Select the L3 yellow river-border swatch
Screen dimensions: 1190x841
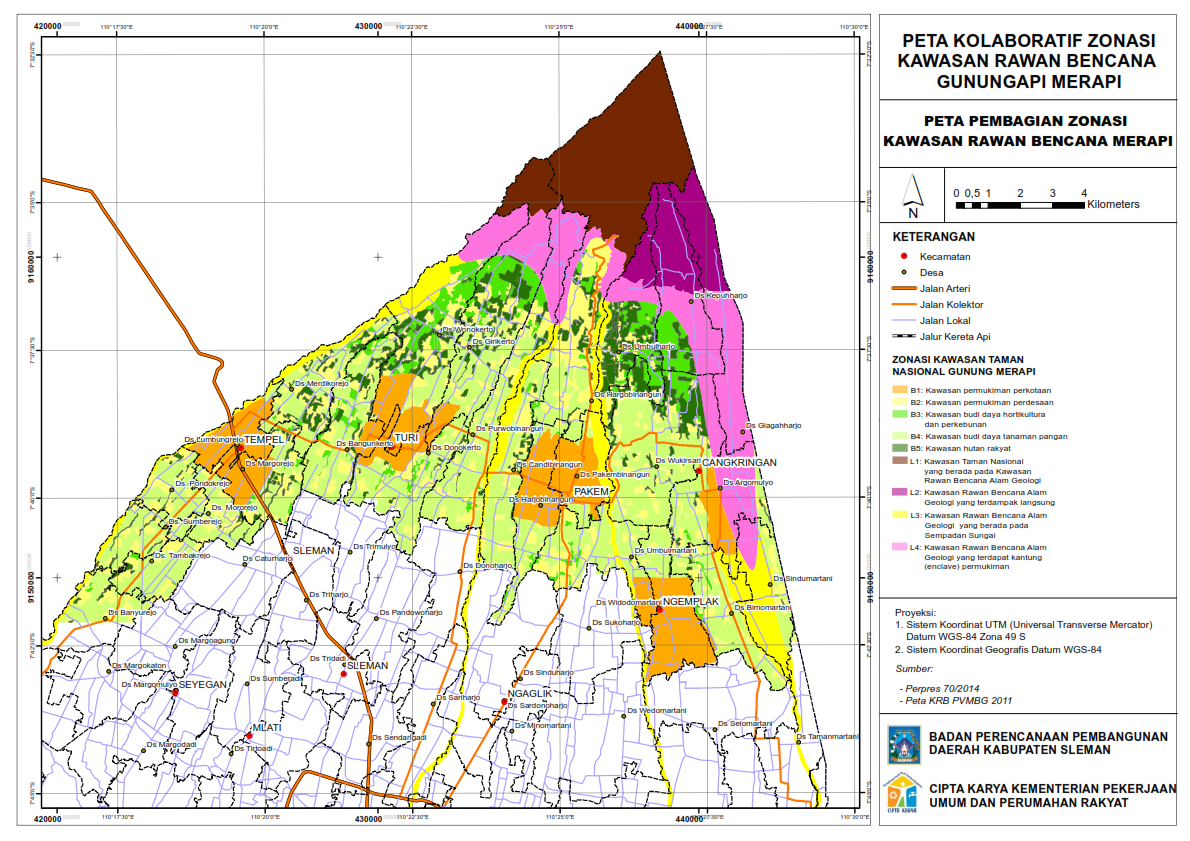click(900, 515)
